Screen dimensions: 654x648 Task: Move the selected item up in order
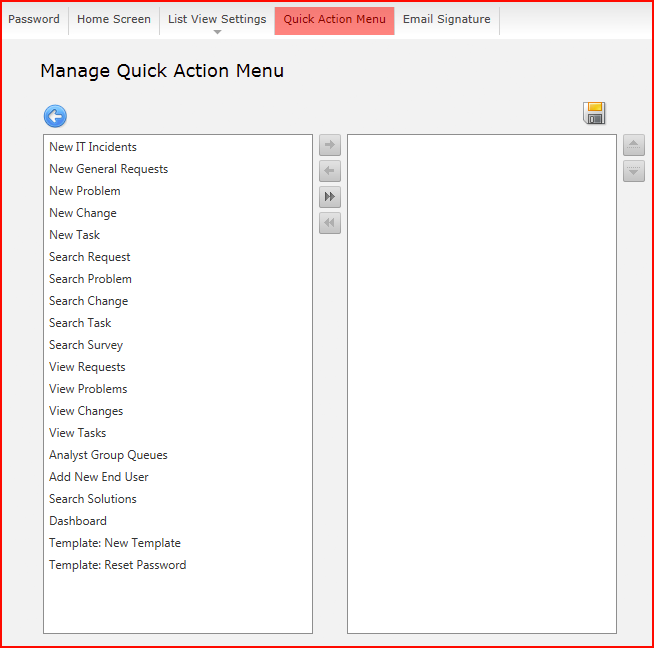click(x=634, y=145)
